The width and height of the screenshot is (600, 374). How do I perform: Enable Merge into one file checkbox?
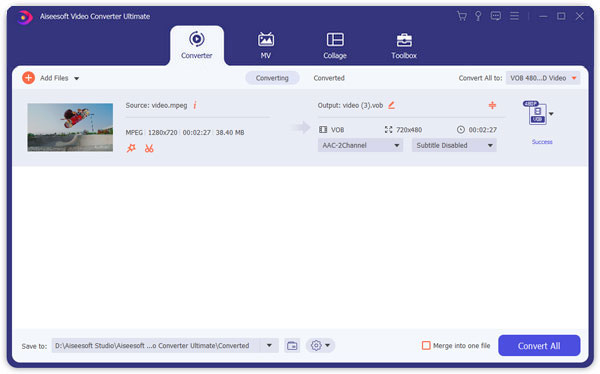(x=426, y=346)
